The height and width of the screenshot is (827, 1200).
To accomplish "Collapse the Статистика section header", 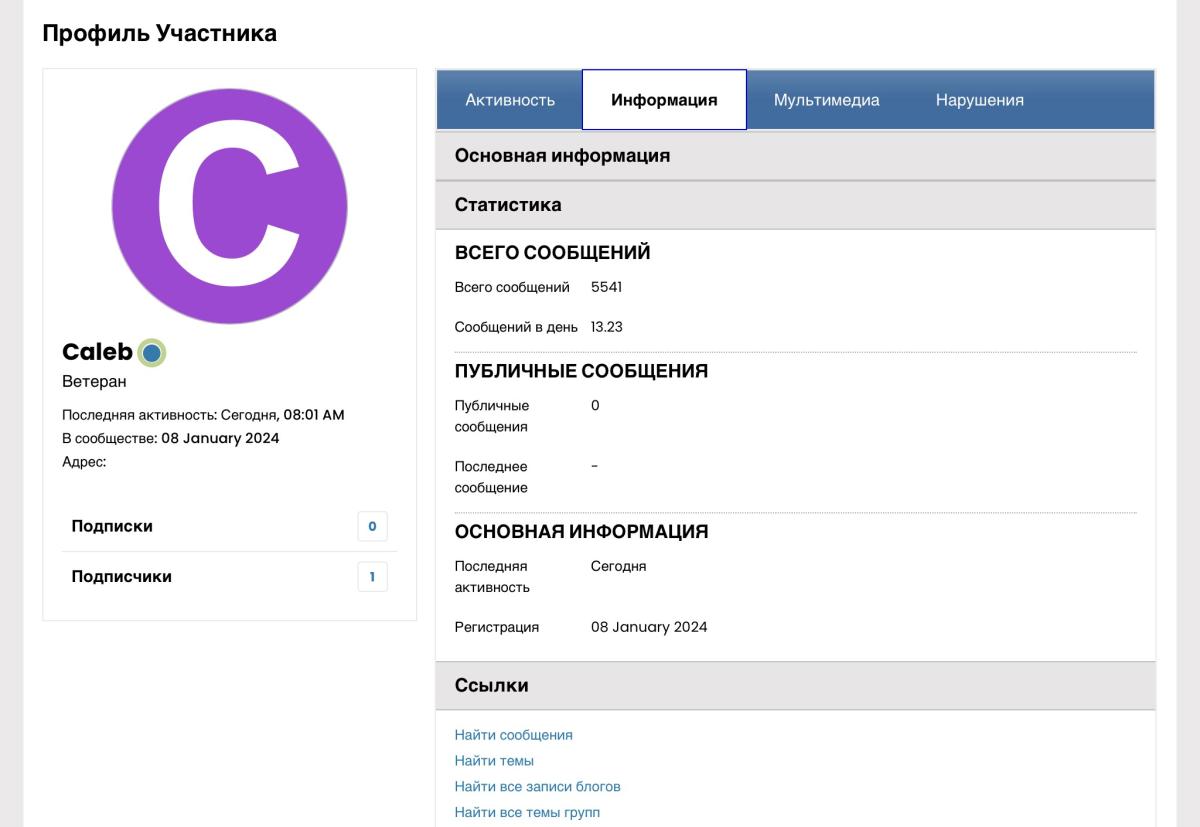I will click(509, 203).
